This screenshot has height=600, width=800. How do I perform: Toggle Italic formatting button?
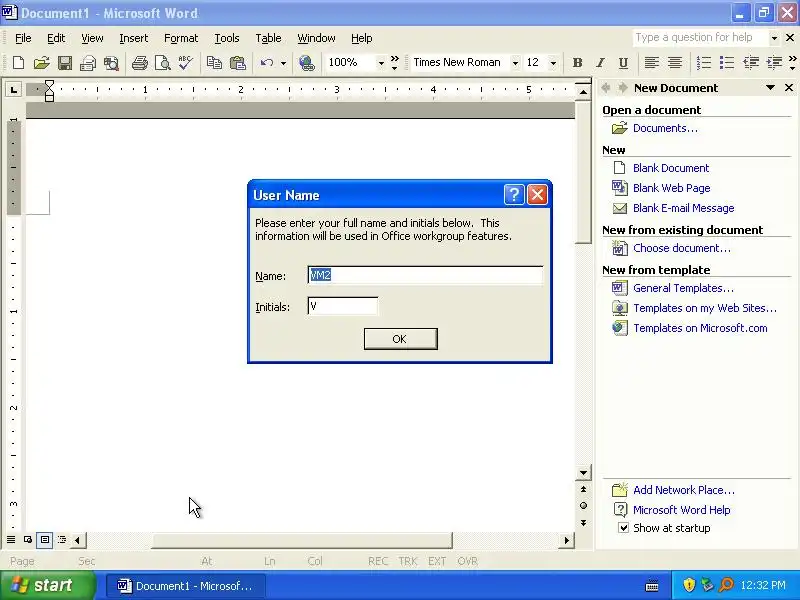[601, 63]
